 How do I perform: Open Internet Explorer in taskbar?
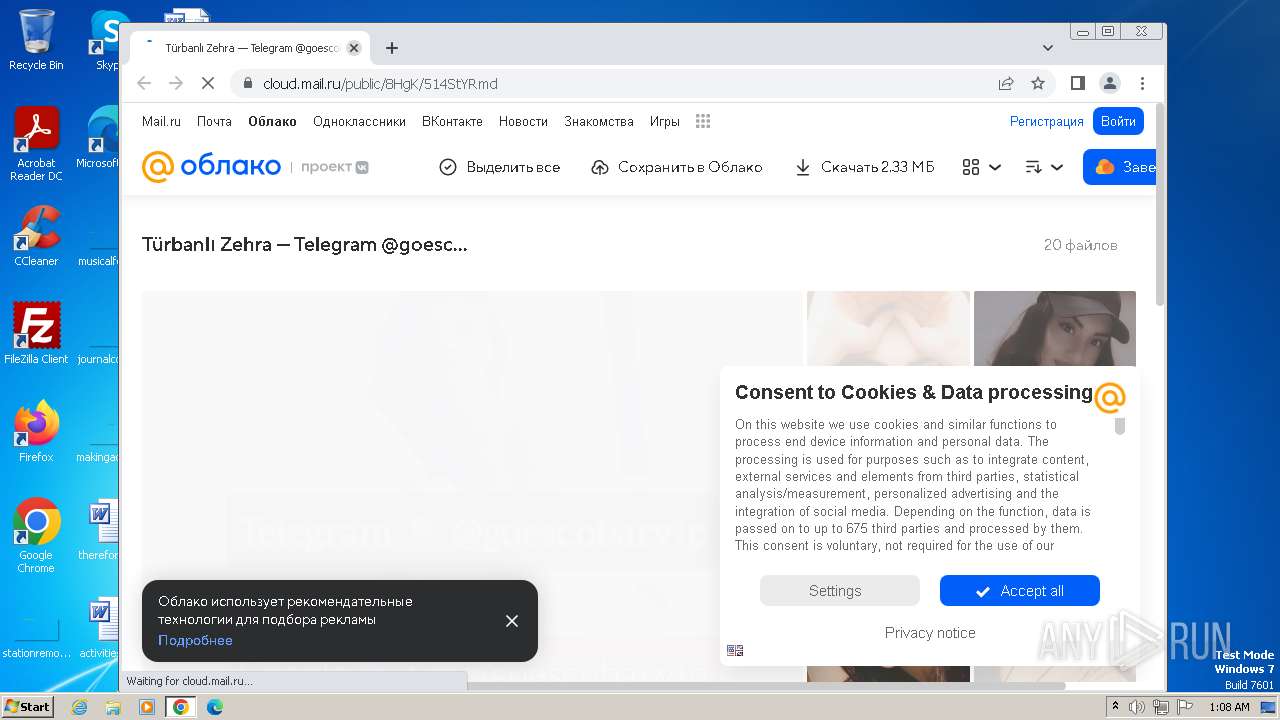click(79, 707)
